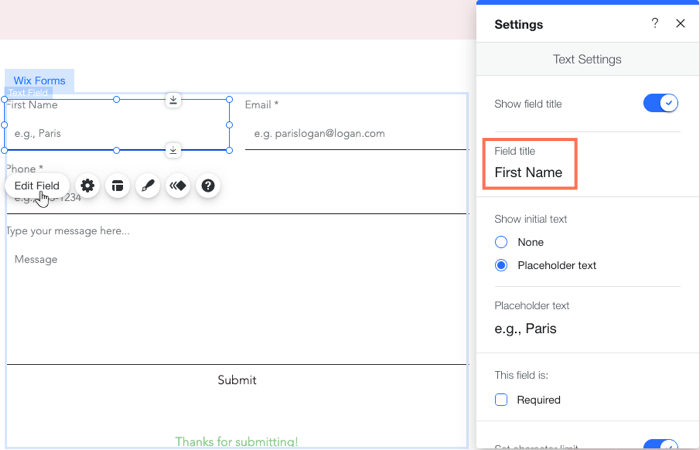Click the bottom stretch download handle on First Name field
700x450 pixels.
[x=173, y=150]
